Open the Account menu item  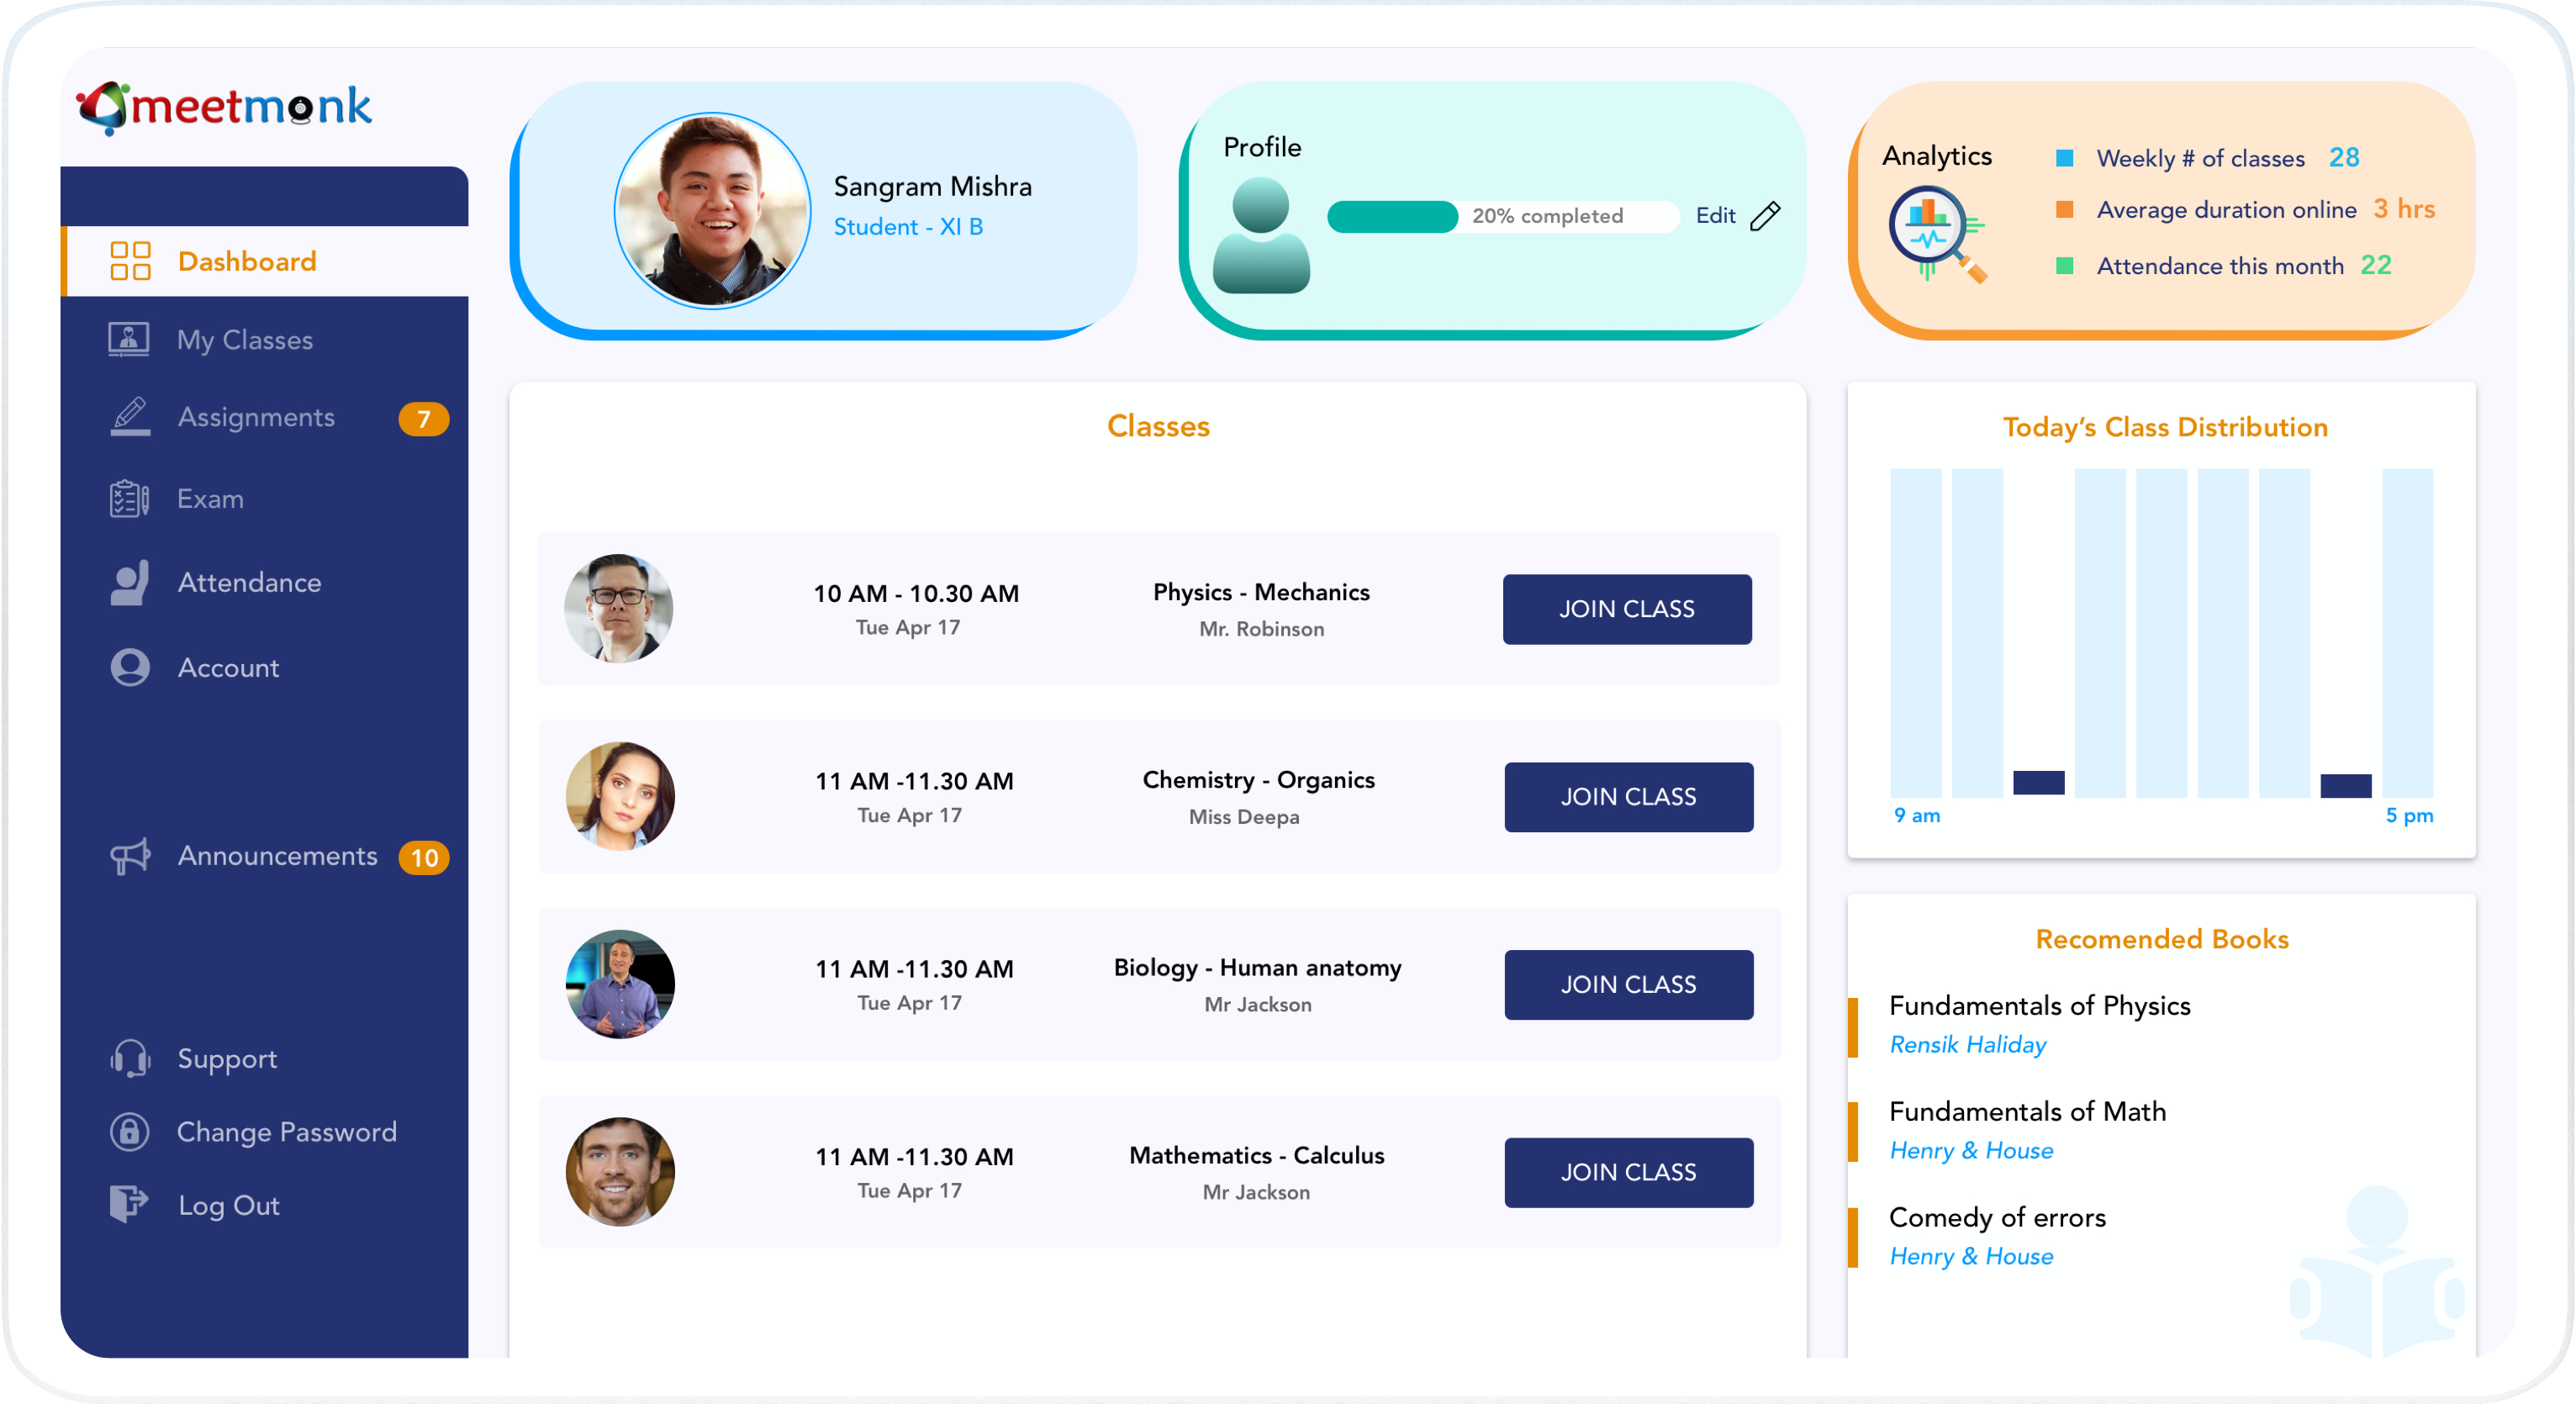tap(228, 667)
